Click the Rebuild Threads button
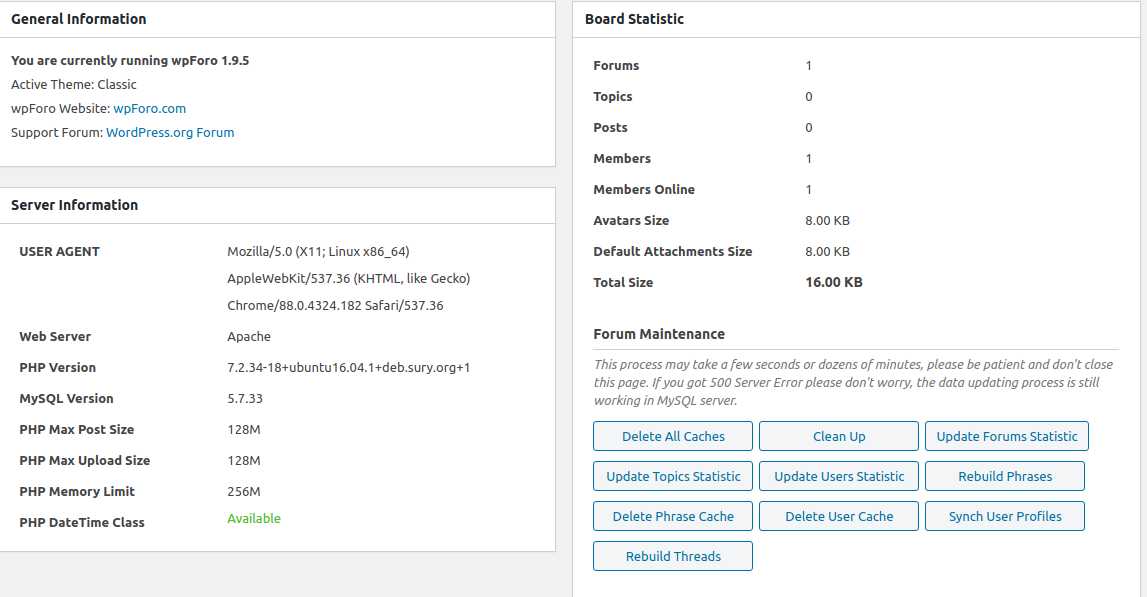 (x=673, y=556)
